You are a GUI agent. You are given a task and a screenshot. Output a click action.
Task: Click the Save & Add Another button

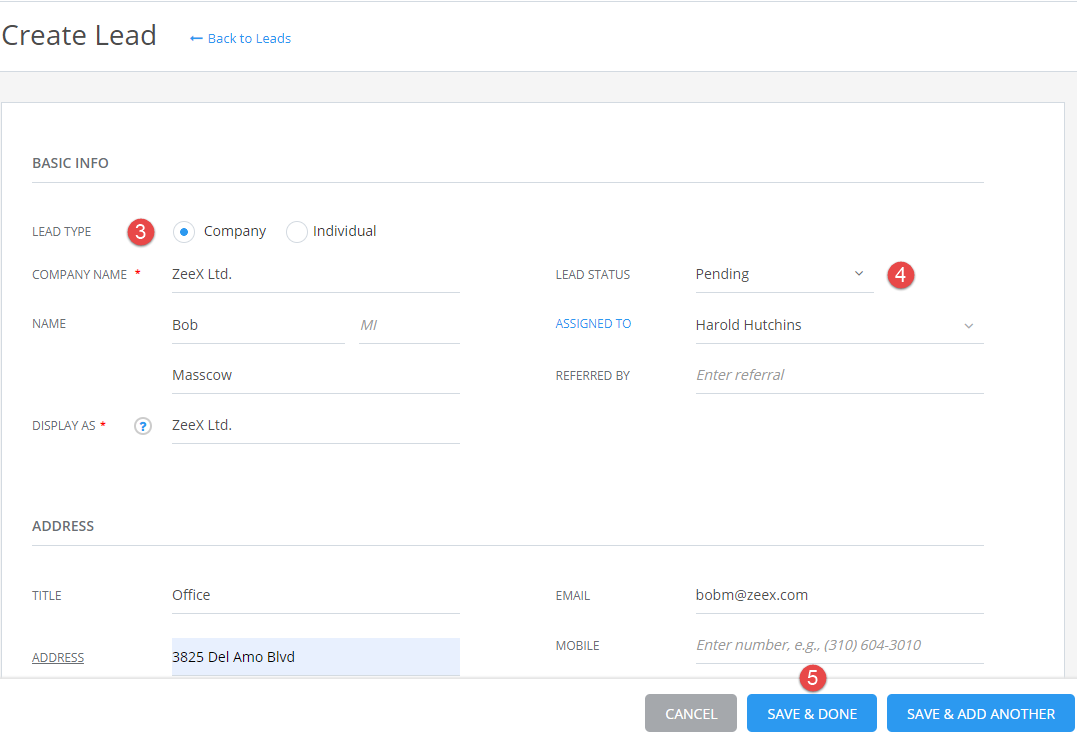(x=981, y=713)
